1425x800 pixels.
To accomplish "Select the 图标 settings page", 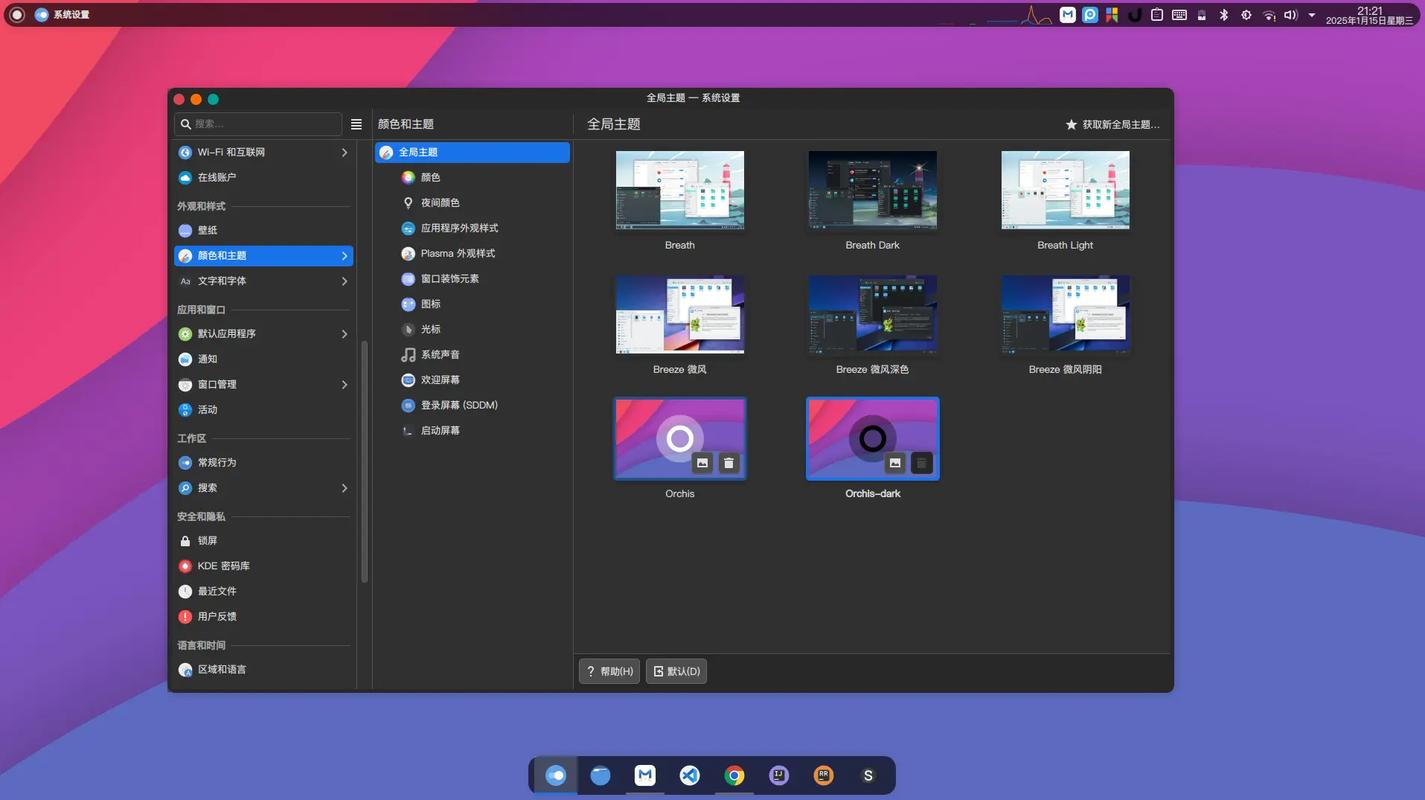I will pyautogui.click(x=430, y=304).
